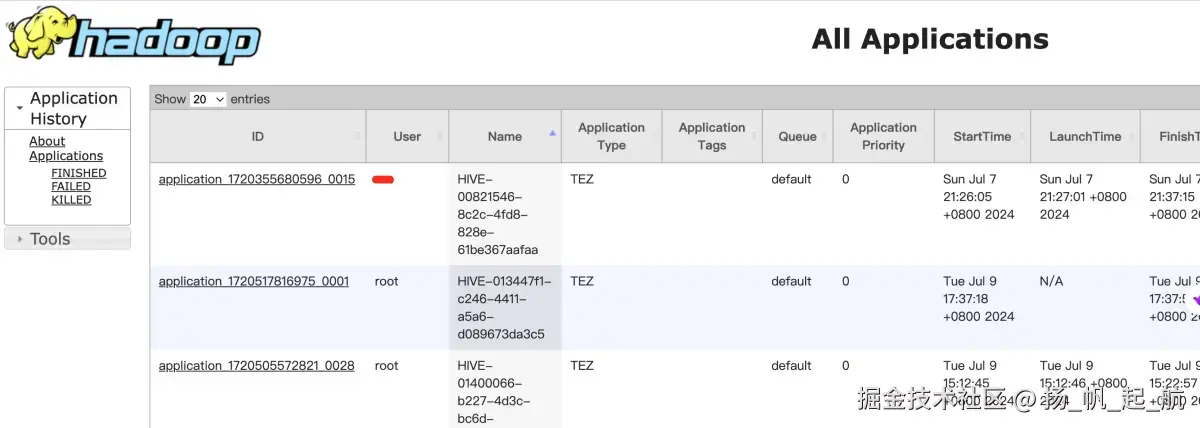Screen dimensions: 1200x428
Task: Show FAILED applications list
Action: pos(71,187)
